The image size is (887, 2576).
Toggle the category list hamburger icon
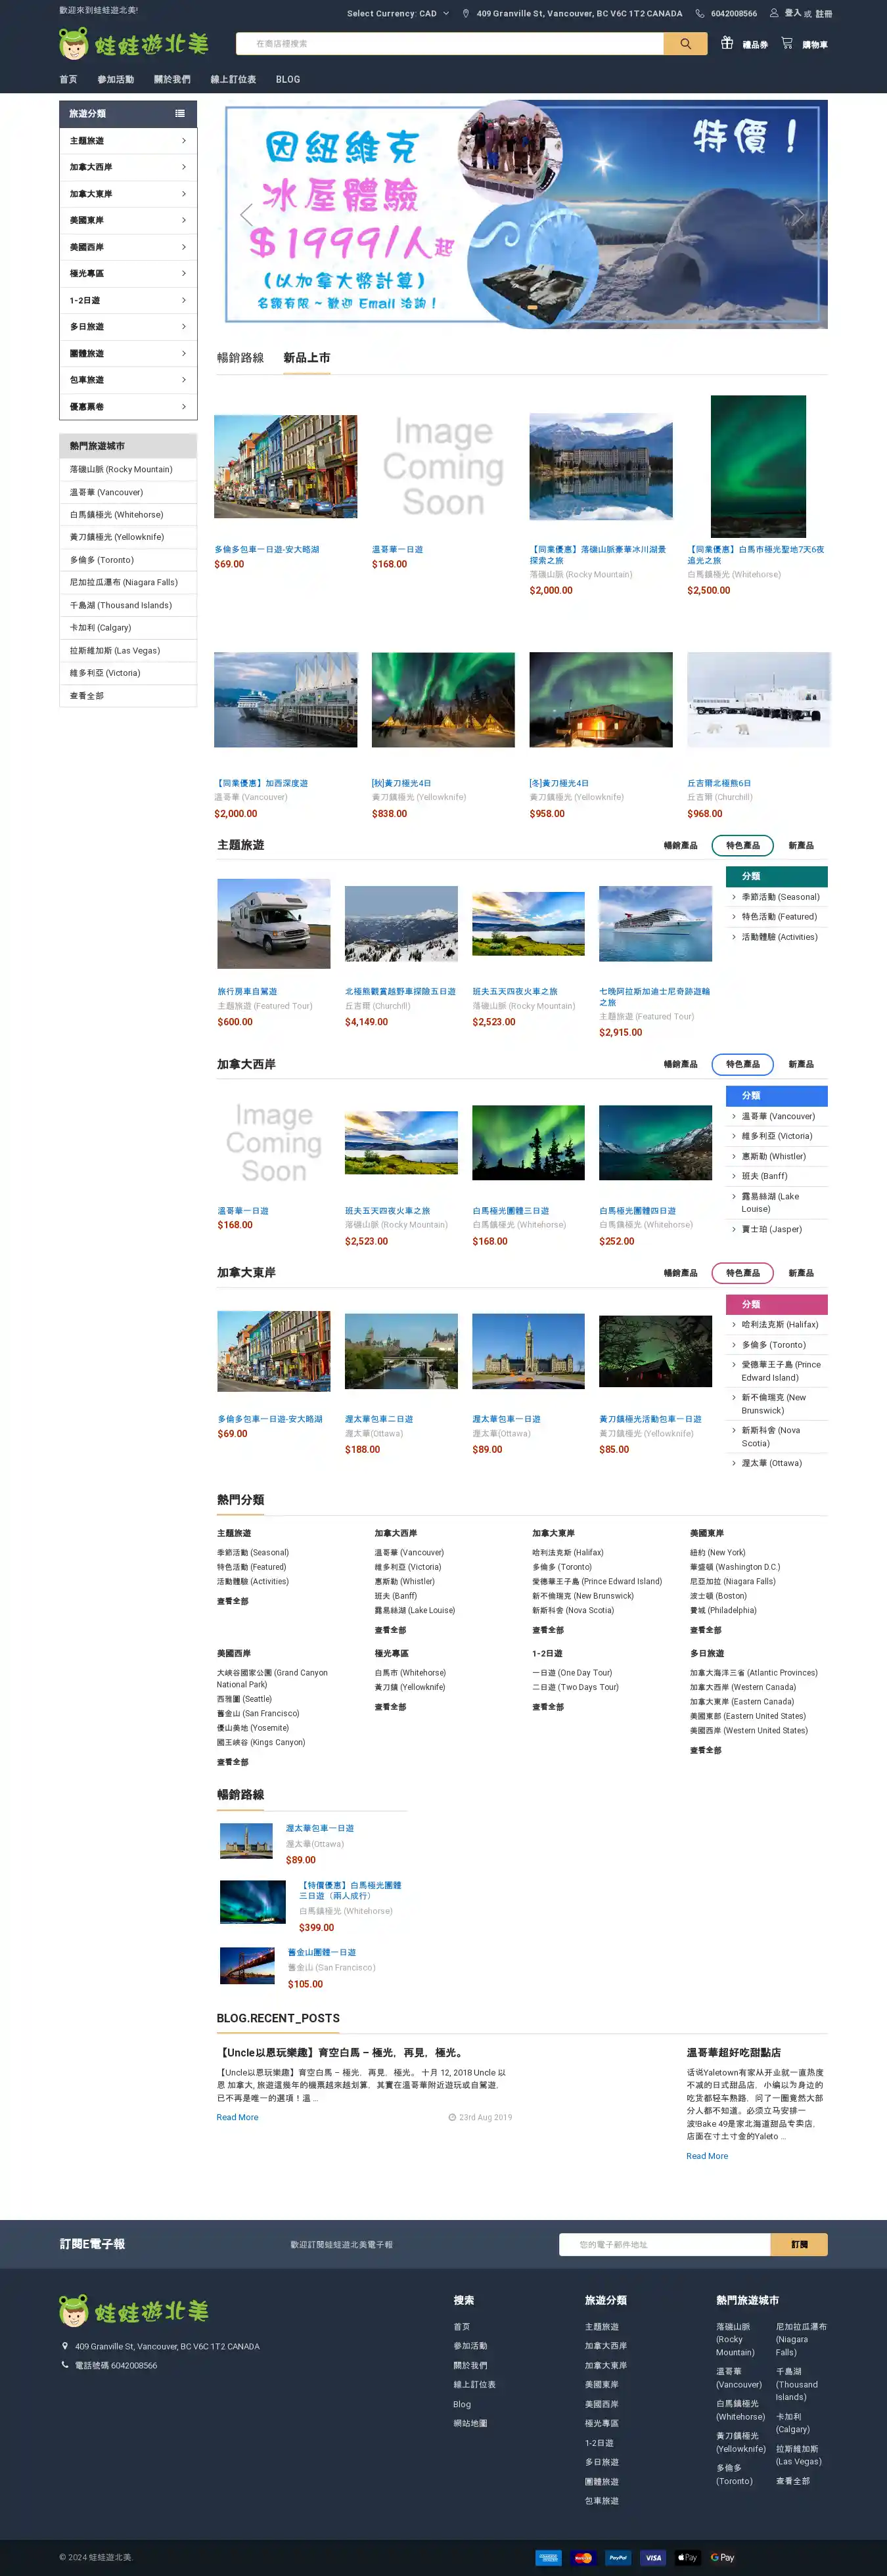click(180, 114)
